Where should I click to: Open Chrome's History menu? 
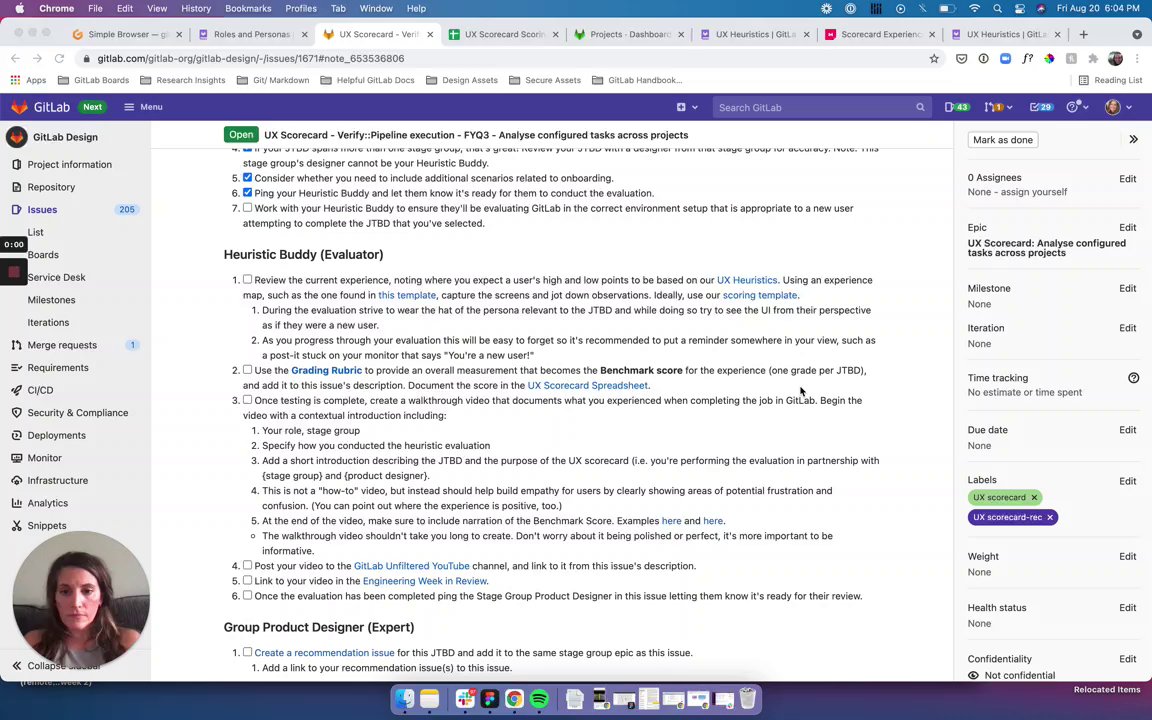click(195, 9)
